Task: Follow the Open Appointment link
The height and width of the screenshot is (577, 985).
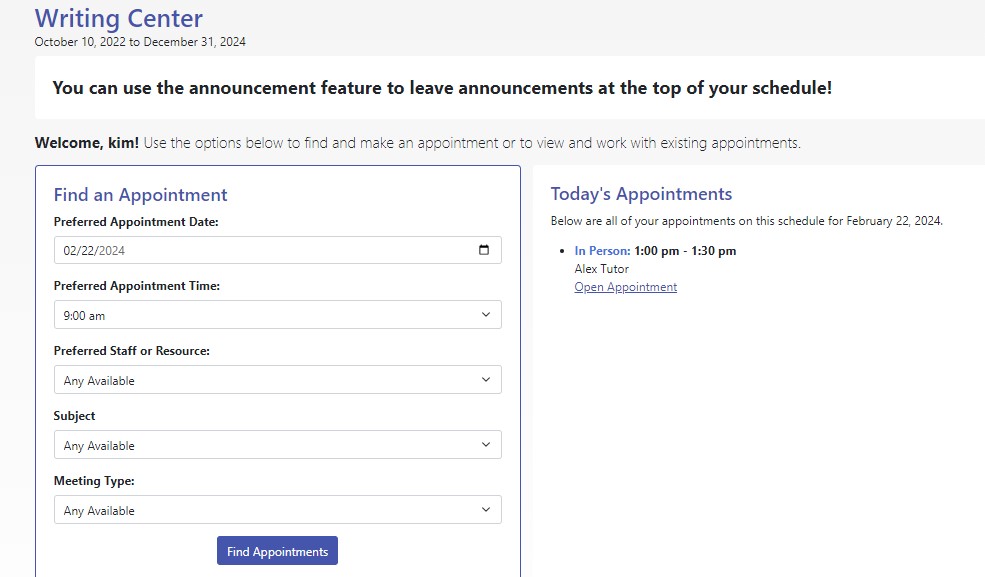Action: click(x=625, y=287)
